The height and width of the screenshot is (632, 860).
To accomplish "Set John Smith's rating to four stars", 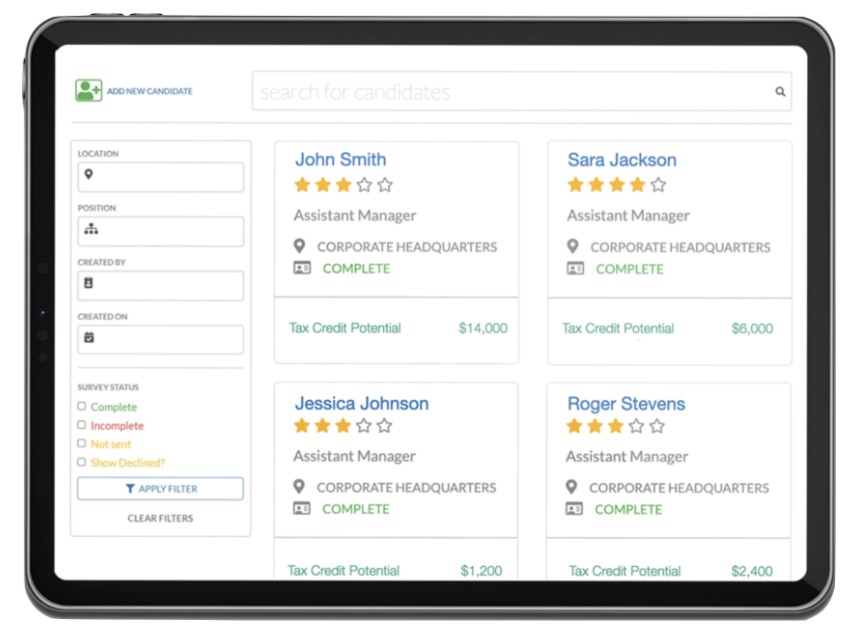I will (364, 185).
